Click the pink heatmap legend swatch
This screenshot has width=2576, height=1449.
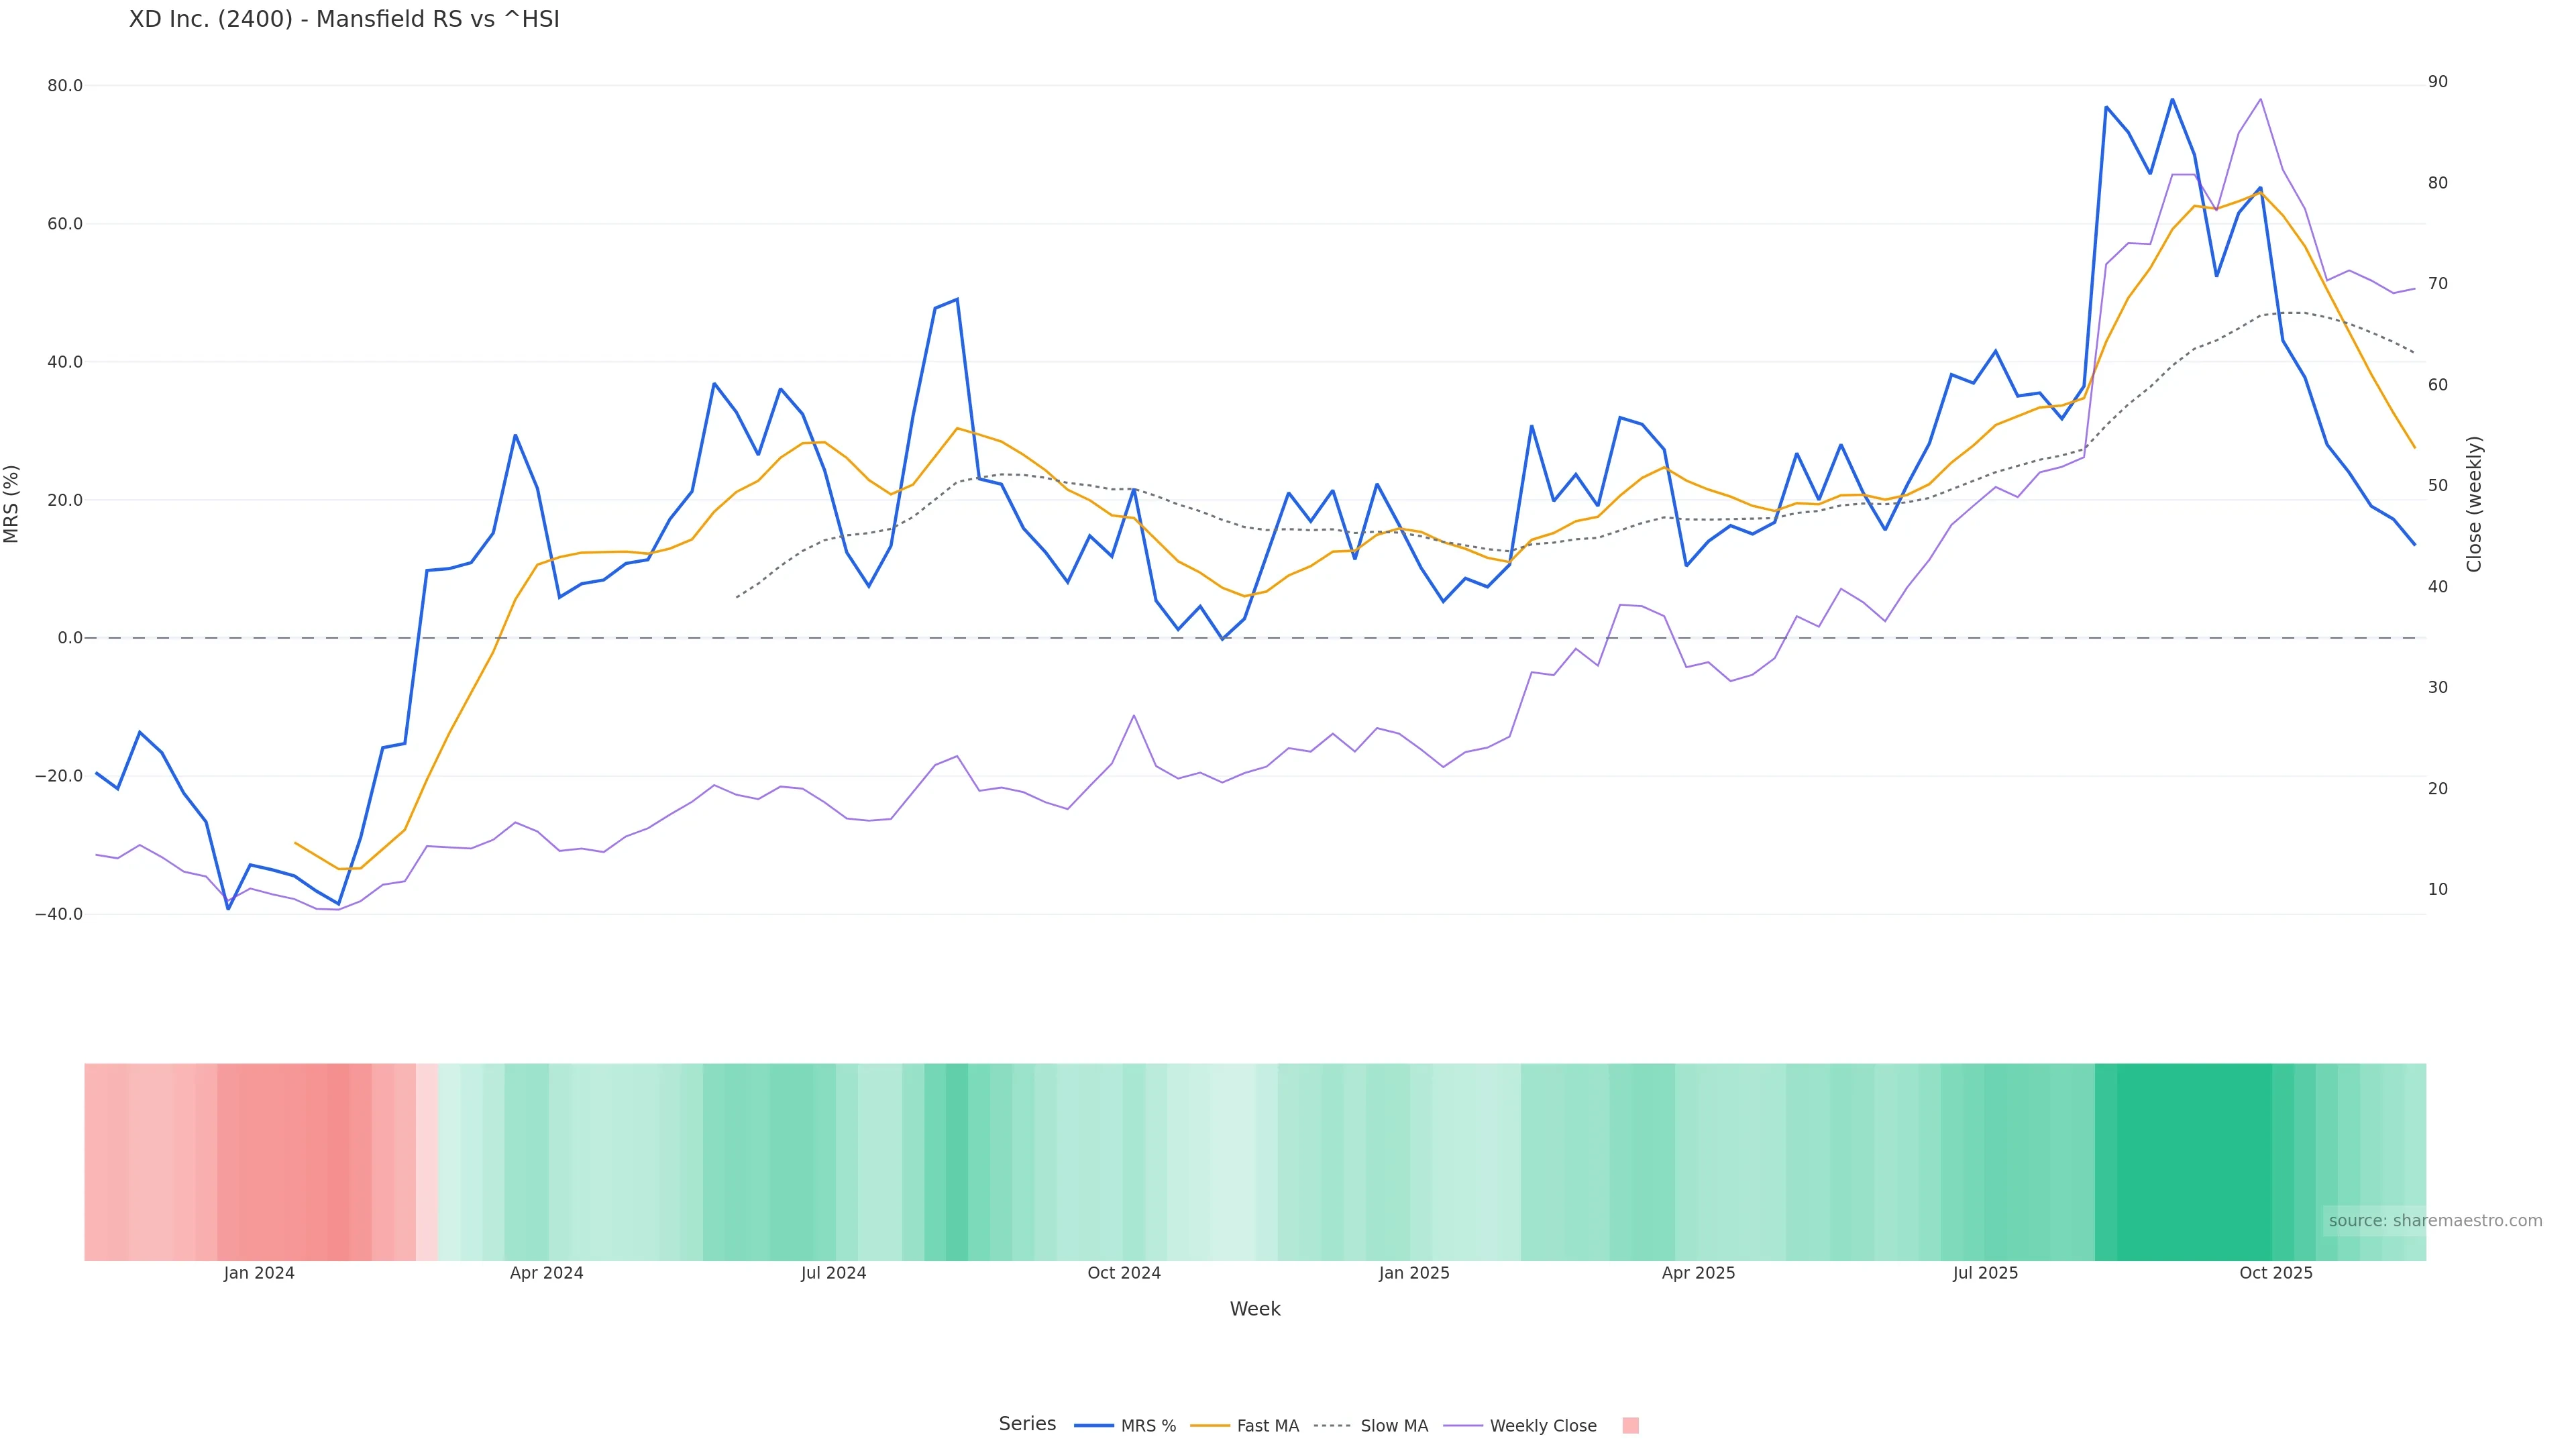pos(1630,1426)
